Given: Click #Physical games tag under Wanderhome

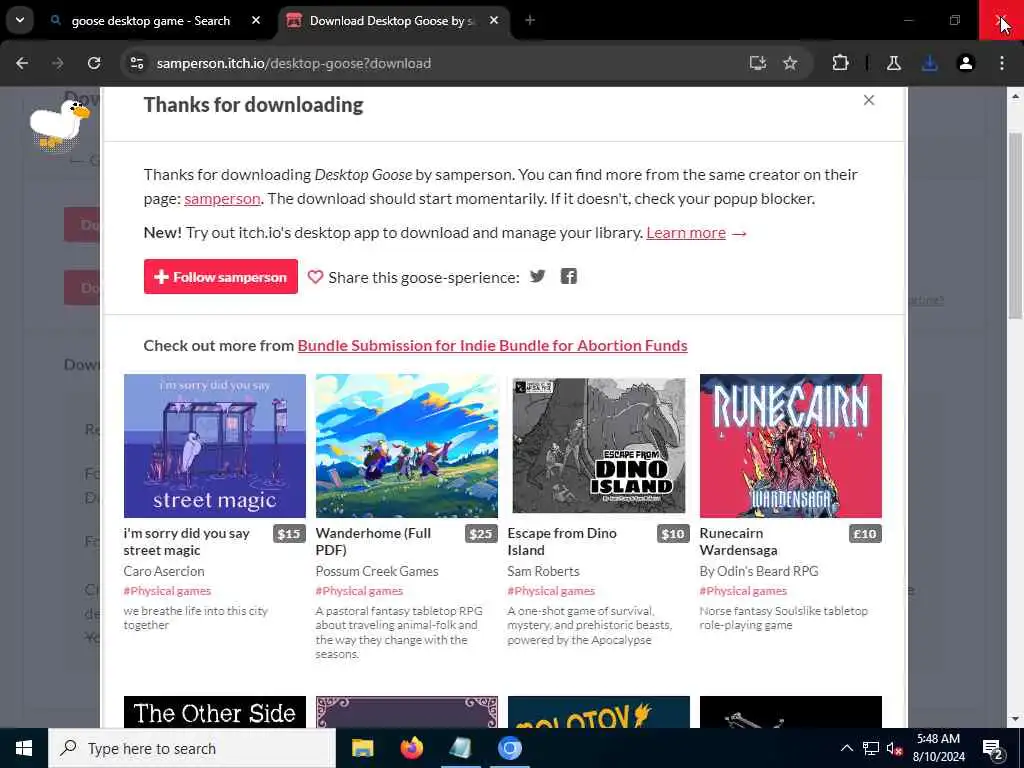Looking at the screenshot, I should tap(359, 591).
